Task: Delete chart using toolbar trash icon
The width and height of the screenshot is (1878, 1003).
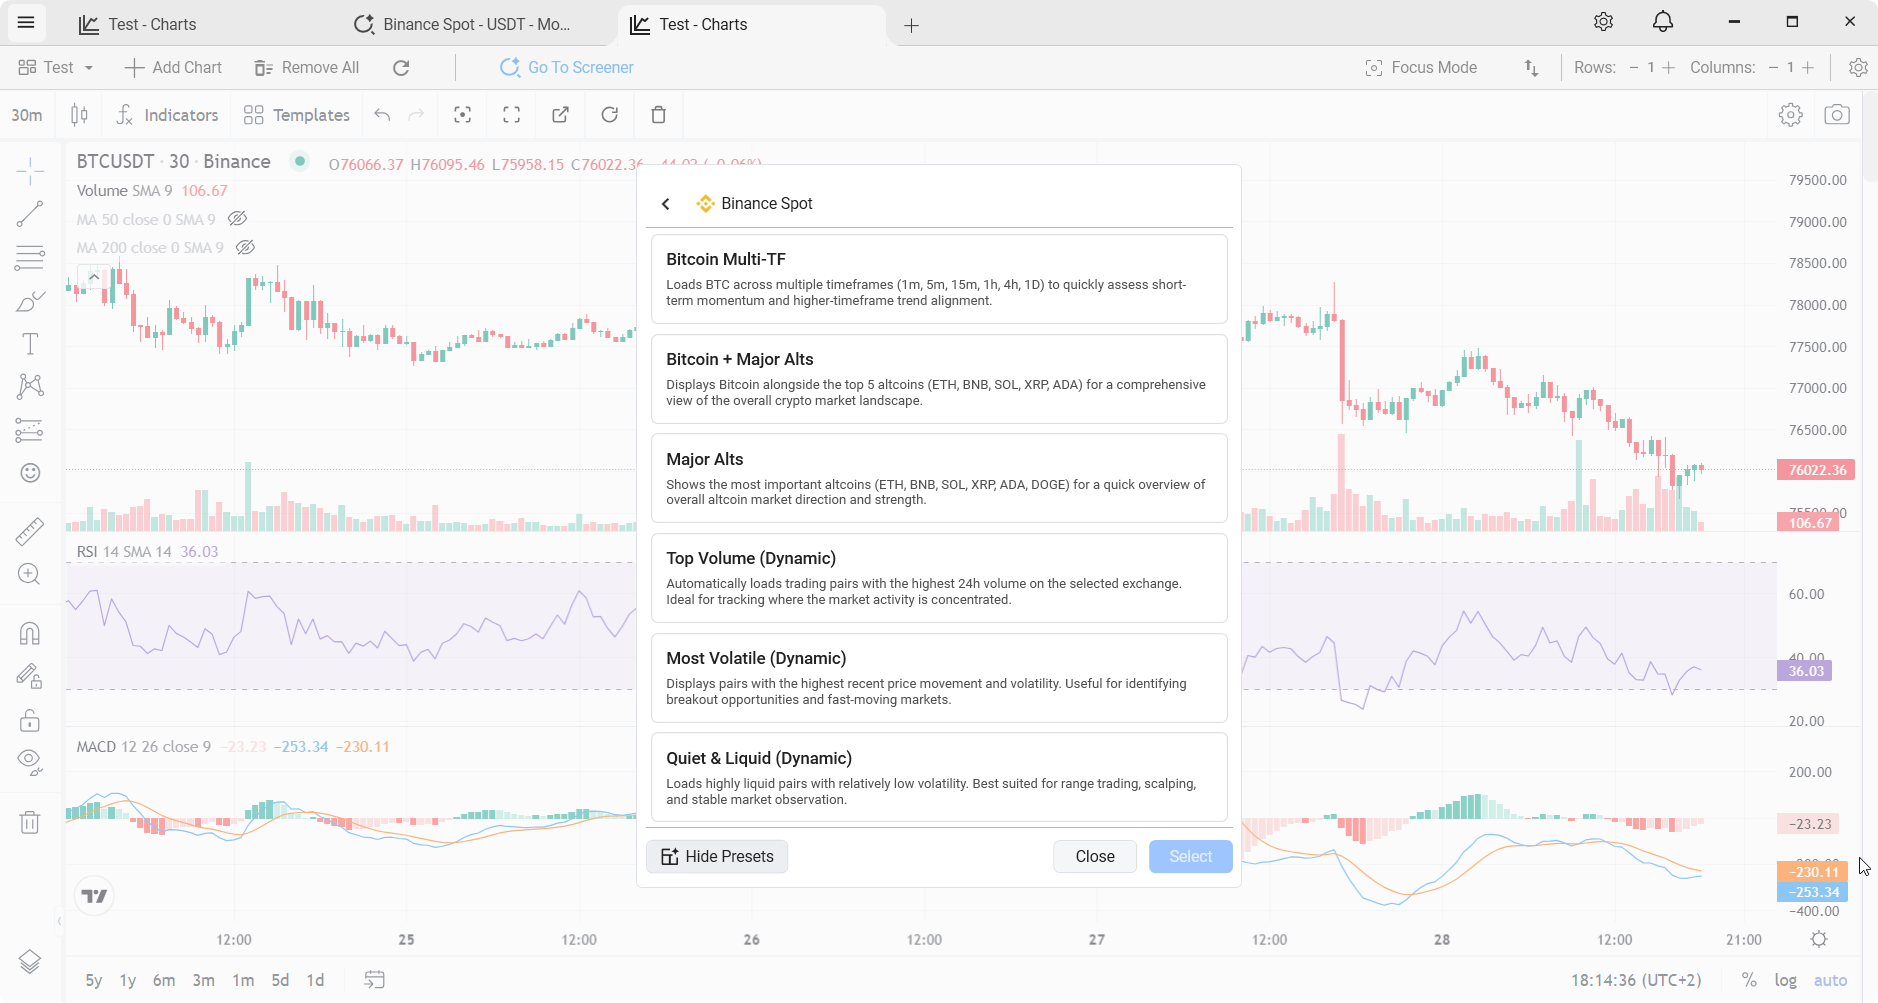Action: point(658,115)
